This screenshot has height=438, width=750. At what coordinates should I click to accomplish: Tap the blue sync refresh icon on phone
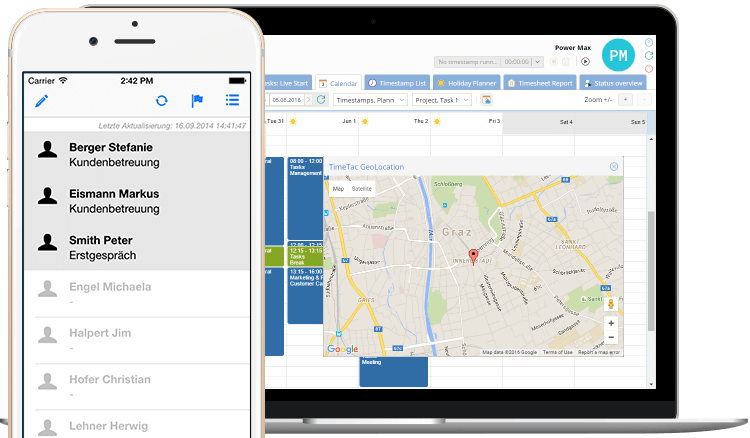pyautogui.click(x=161, y=101)
